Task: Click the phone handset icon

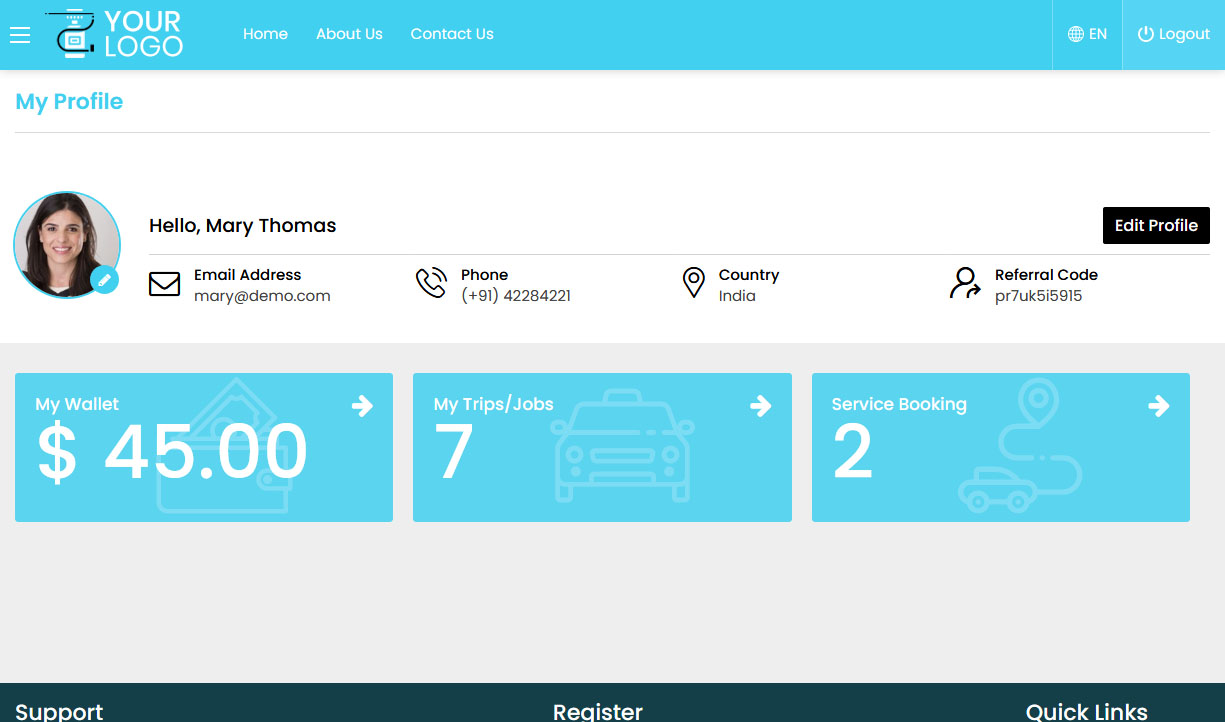Action: coord(431,283)
